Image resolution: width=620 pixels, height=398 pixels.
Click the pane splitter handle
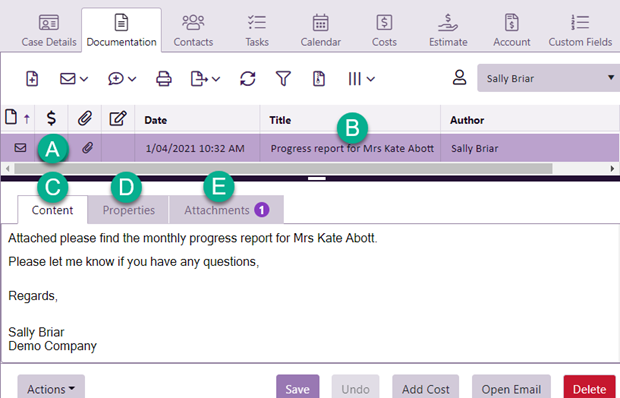317,179
